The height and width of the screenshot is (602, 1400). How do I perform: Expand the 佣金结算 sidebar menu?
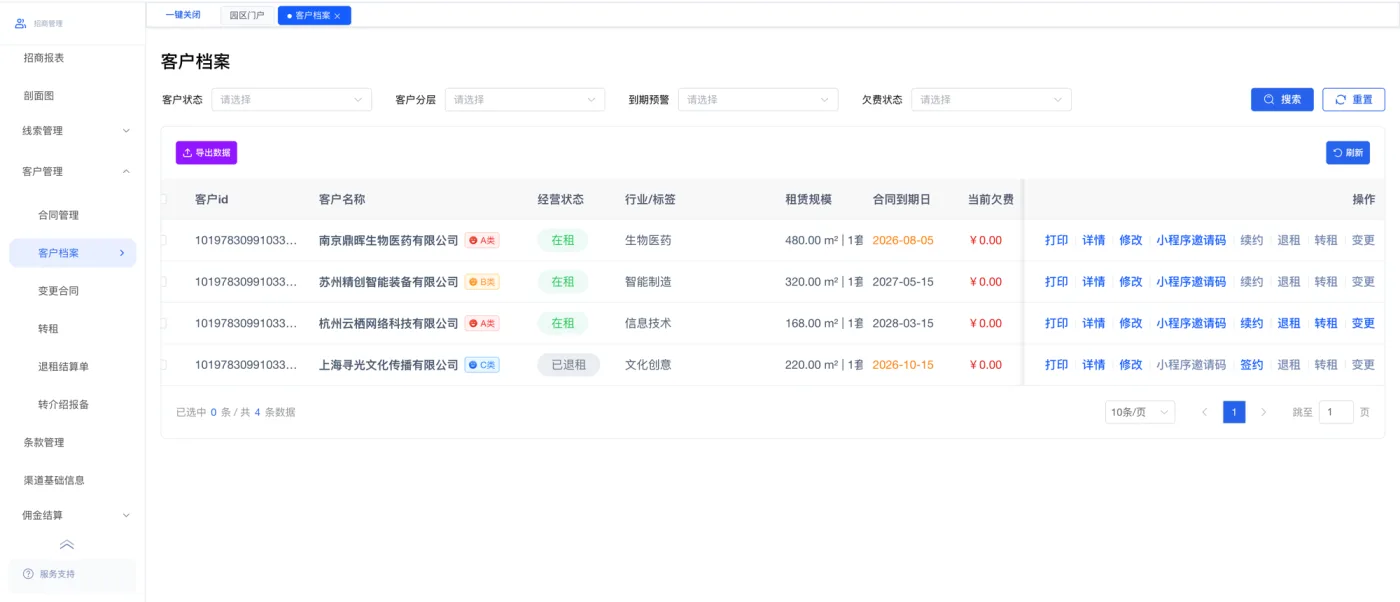click(x=75, y=516)
